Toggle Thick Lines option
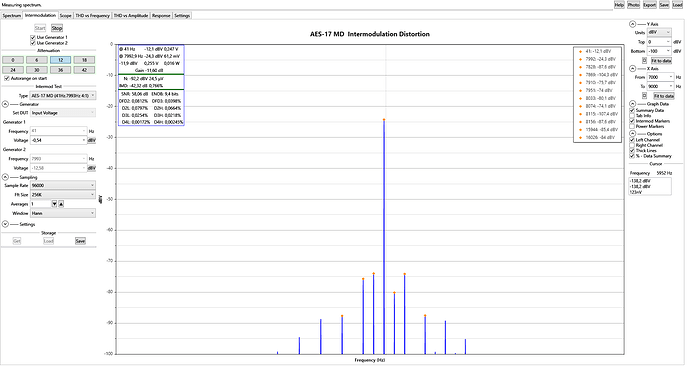Viewport: 690px width, 379px height. [x=632, y=151]
